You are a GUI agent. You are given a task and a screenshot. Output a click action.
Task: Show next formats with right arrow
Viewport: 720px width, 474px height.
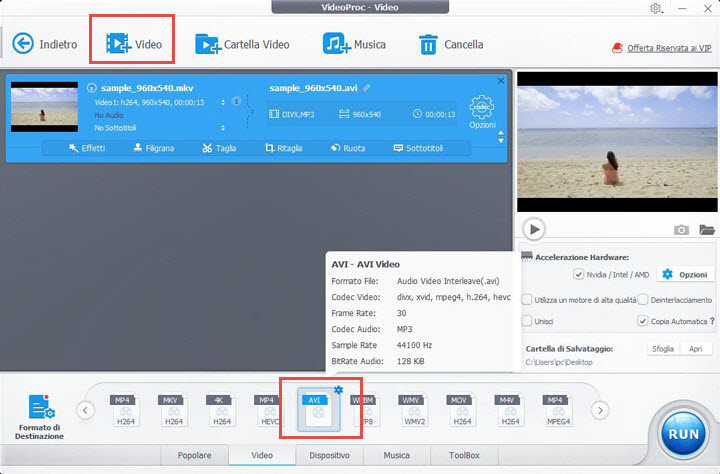pos(600,410)
